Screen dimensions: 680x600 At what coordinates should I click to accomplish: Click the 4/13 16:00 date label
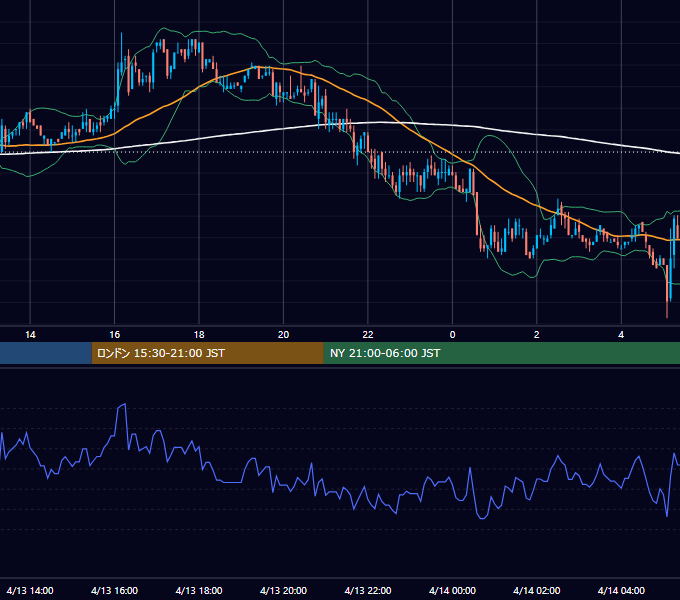[x=114, y=590]
